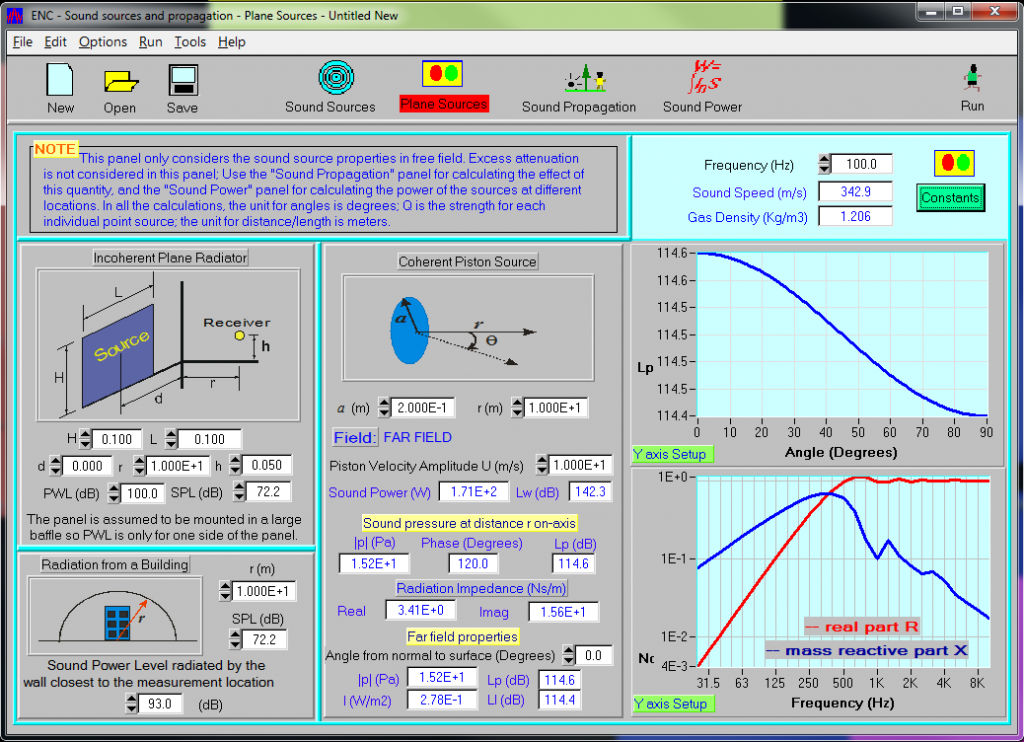Open the Tools menu

(x=190, y=42)
